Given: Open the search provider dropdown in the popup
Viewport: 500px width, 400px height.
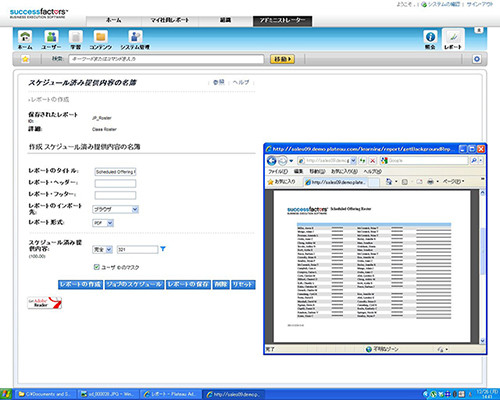Looking at the screenshot, I should [x=481, y=161].
